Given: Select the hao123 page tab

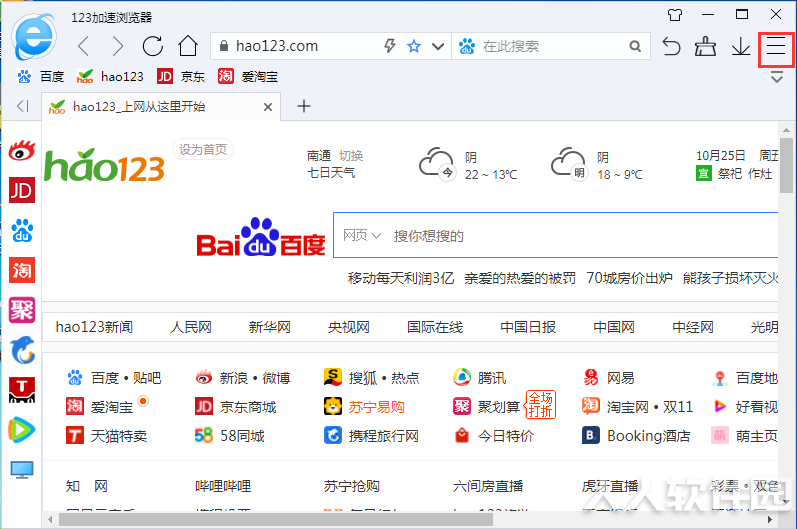Looking at the screenshot, I should [161, 107].
